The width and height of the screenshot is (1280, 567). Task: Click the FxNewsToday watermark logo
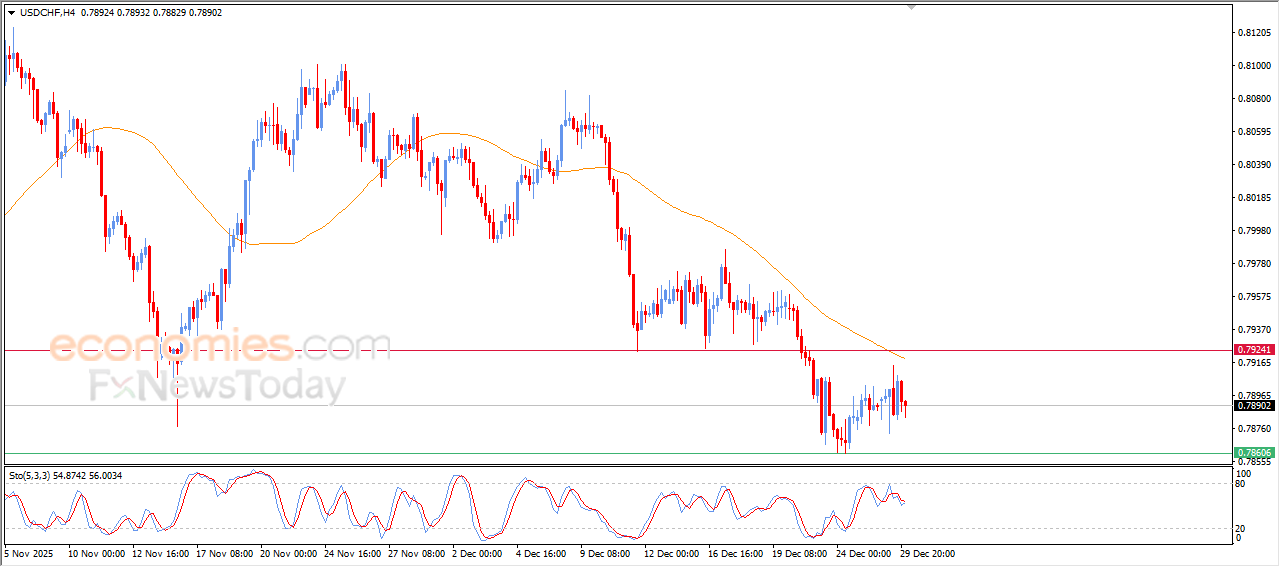[217, 385]
